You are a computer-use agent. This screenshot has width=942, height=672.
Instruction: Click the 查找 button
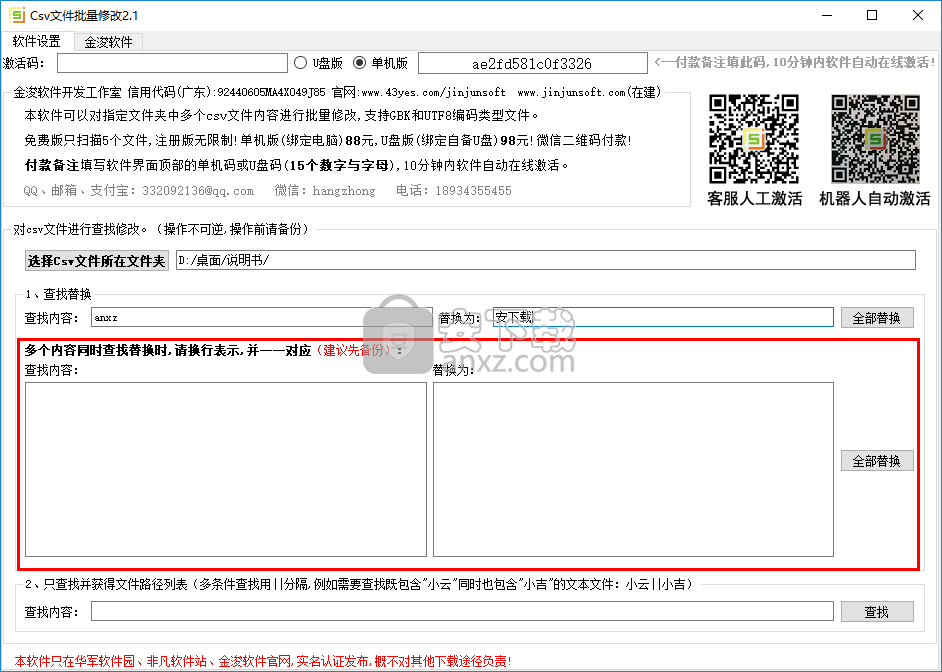pyautogui.click(x=877, y=612)
